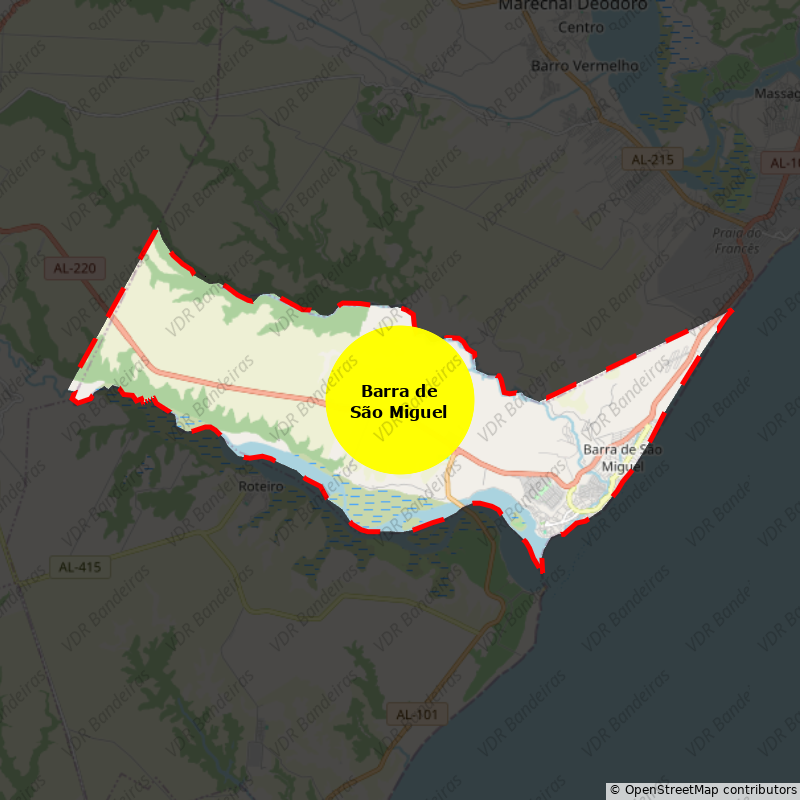Screen dimensions: 800x800
Task: Select the Roteiro town label
Action: pos(262,485)
